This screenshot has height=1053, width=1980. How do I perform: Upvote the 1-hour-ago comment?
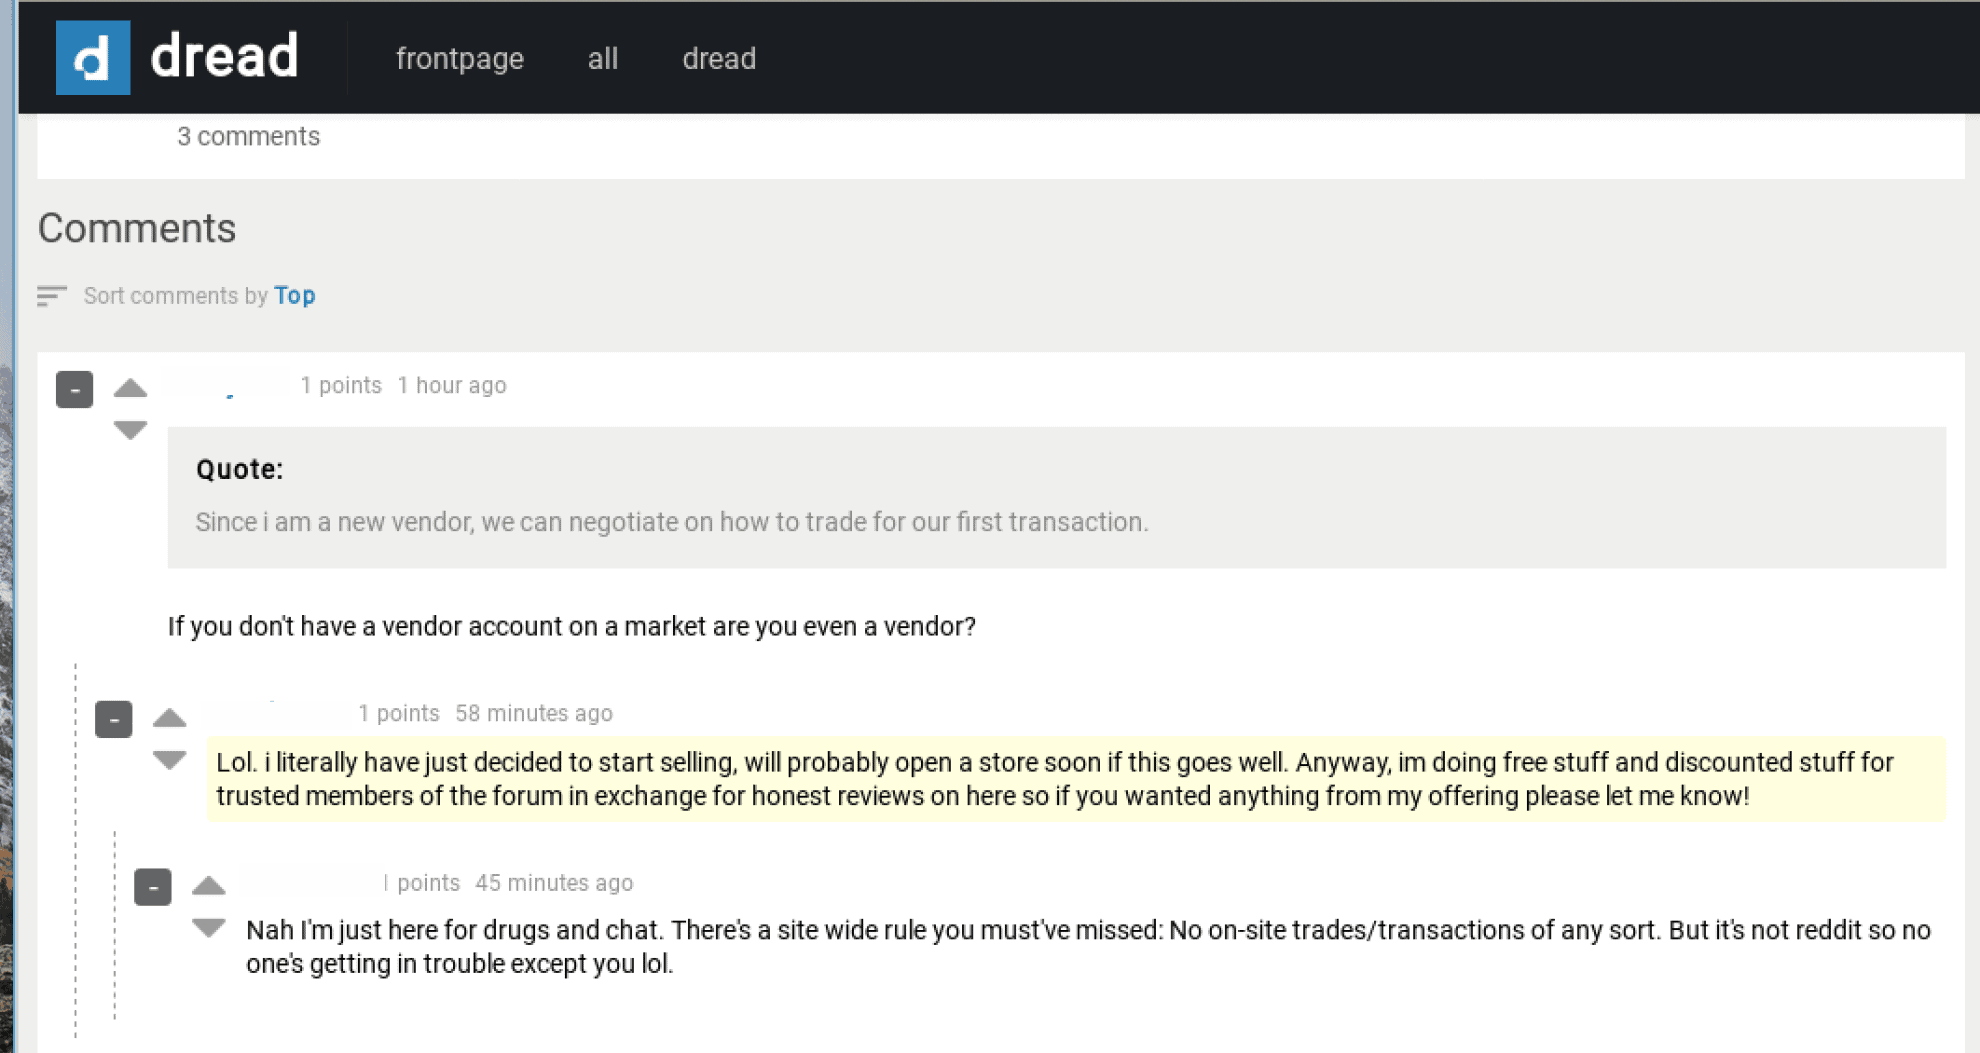click(129, 389)
